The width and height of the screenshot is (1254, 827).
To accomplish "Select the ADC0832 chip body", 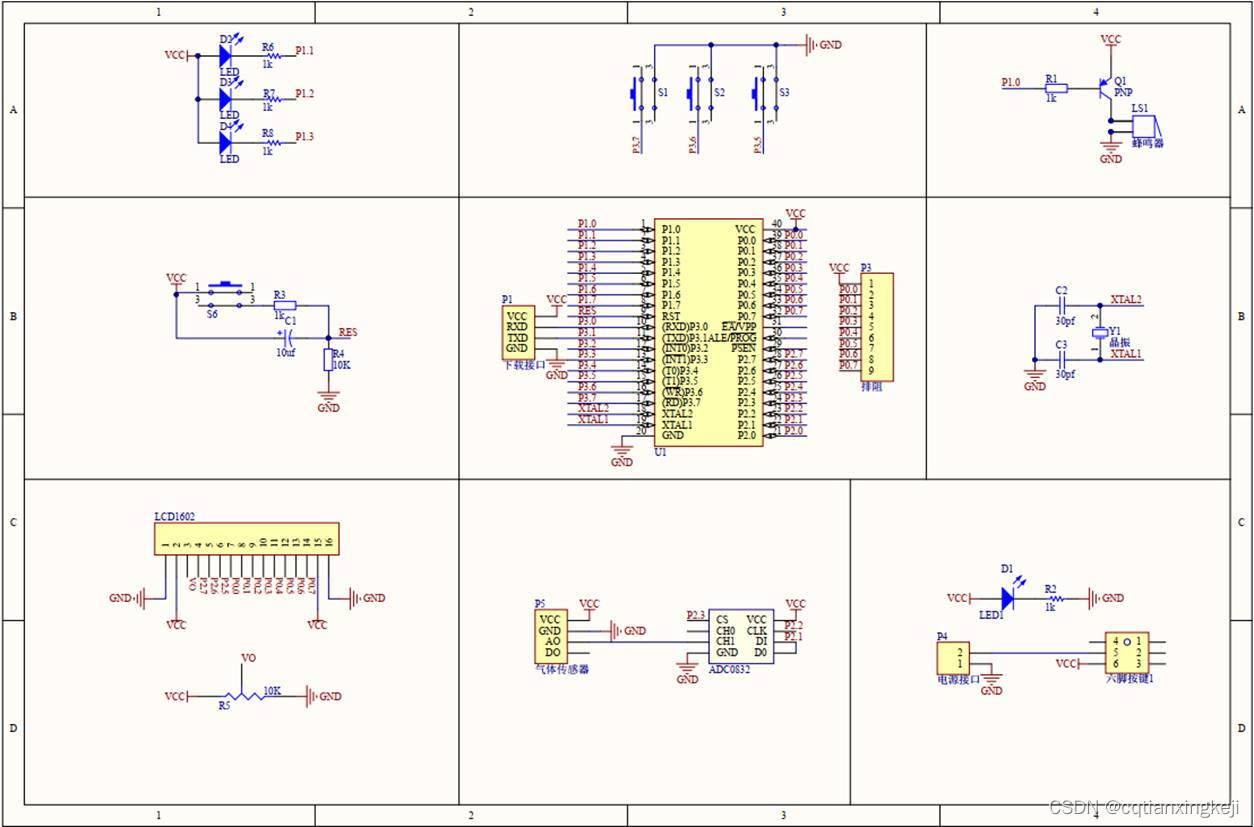I will pyautogui.click(x=743, y=635).
